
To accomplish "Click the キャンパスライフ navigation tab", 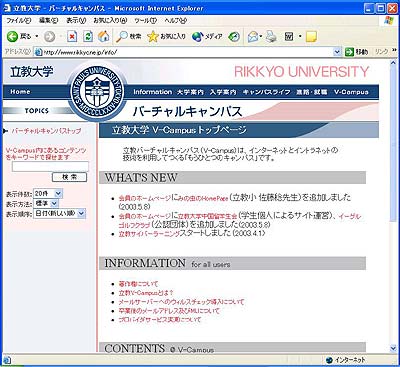I will [266, 92].
